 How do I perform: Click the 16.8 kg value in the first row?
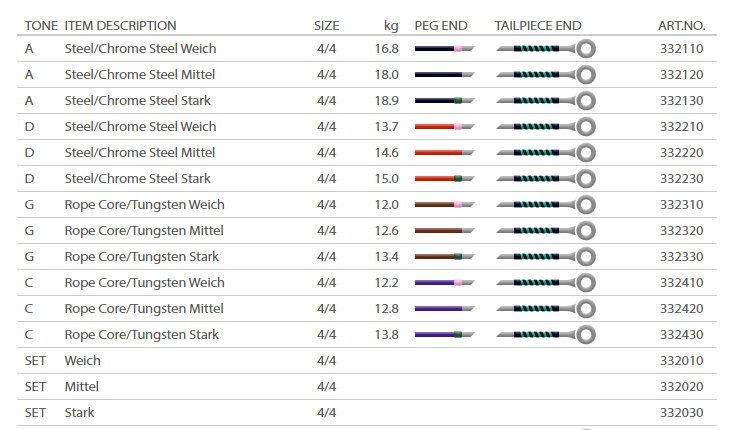point(386,49)
